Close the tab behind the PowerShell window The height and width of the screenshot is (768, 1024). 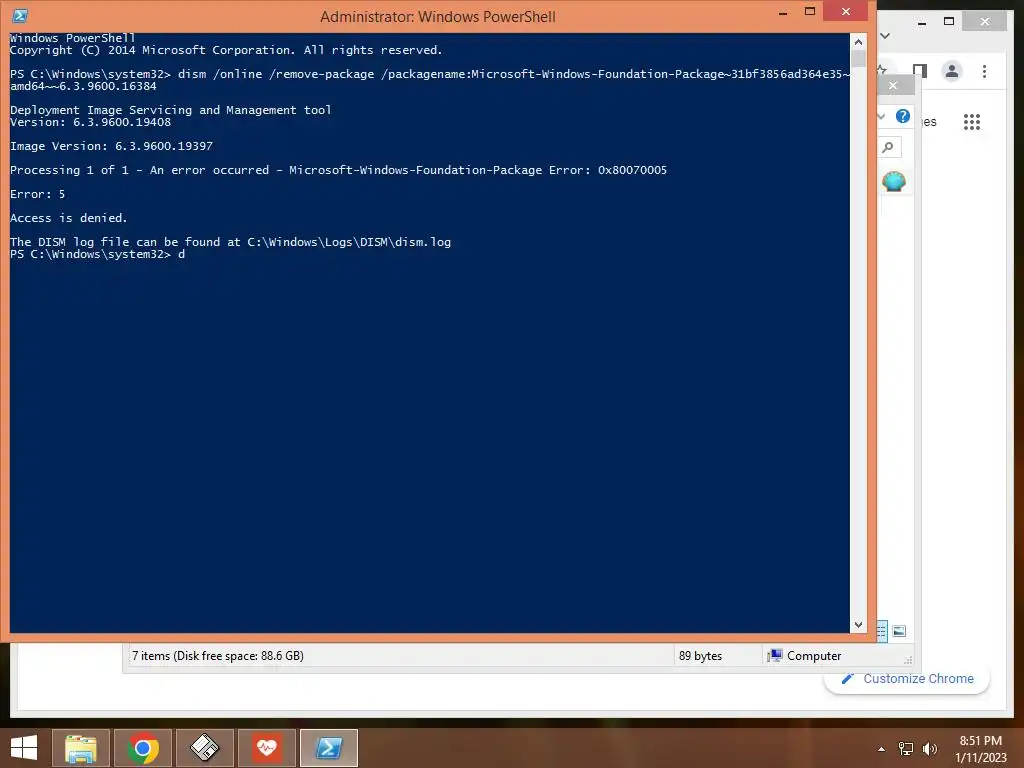point(893,86)
